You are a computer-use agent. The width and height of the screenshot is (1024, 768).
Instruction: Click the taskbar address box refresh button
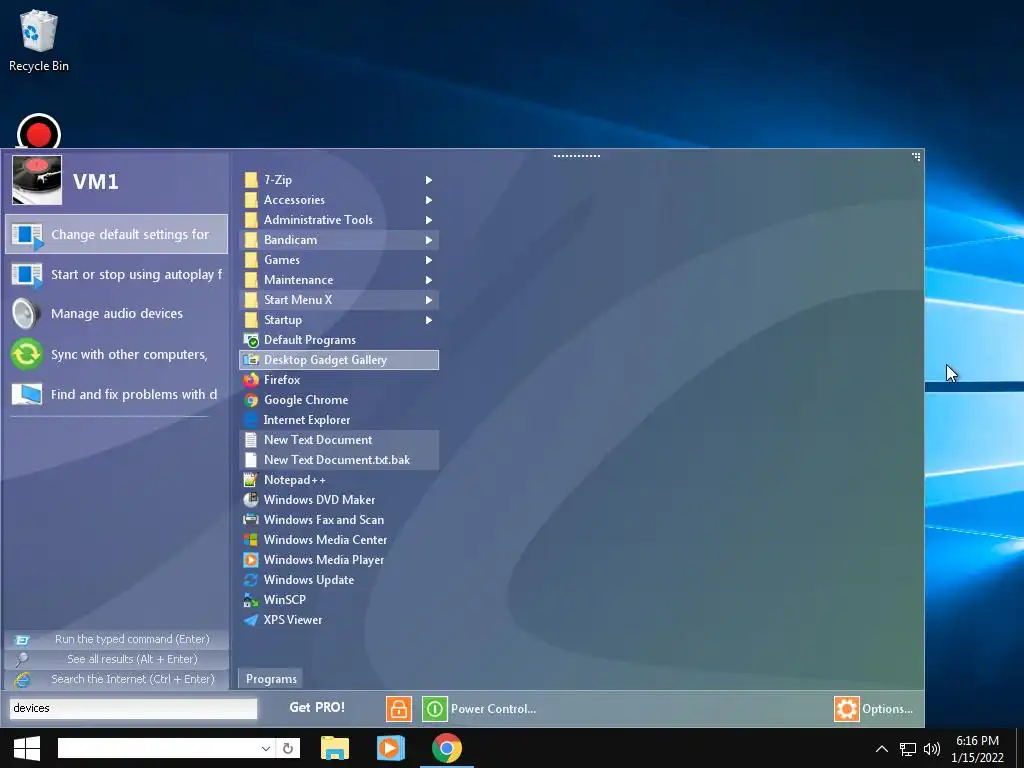288,748
